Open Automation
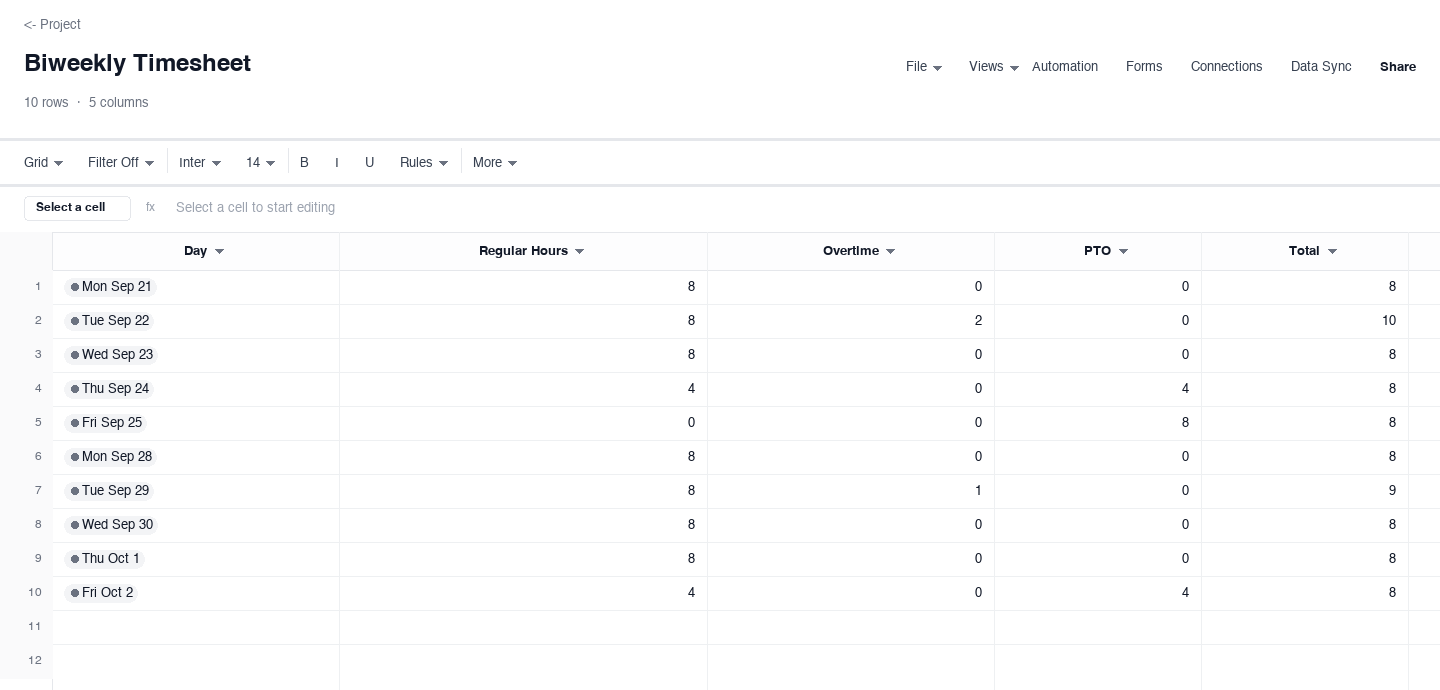This screenshot has width=1440, height=690. [x=1065, y=67]
